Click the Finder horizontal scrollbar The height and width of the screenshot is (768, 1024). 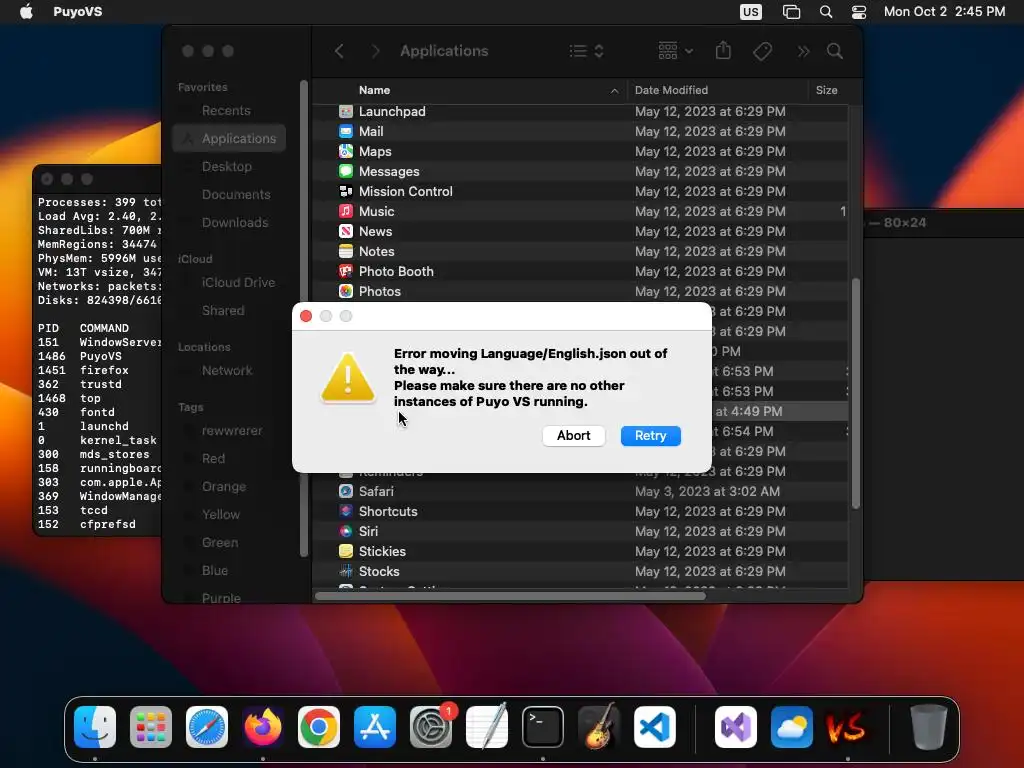point(510,596)
